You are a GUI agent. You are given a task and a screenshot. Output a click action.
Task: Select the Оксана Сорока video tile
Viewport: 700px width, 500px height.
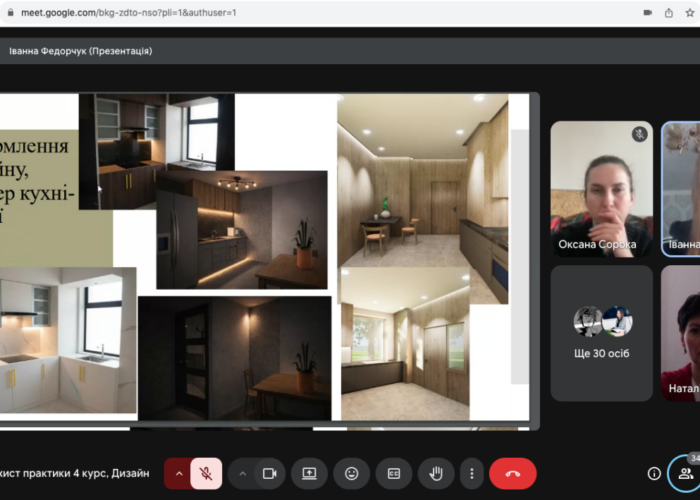601,189
